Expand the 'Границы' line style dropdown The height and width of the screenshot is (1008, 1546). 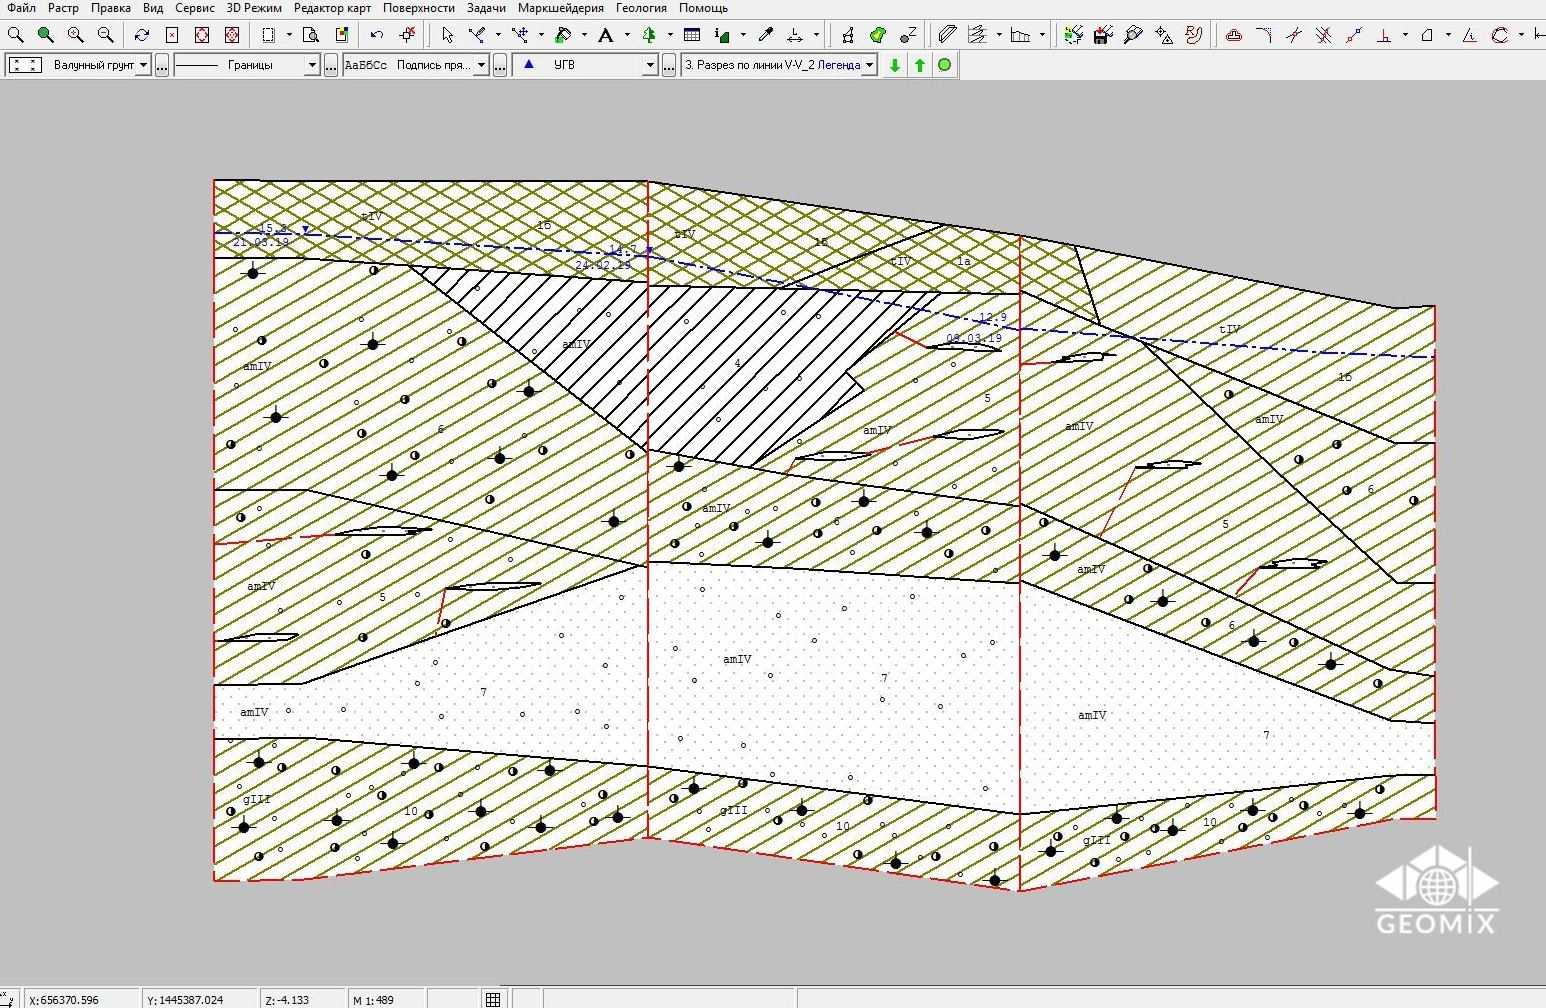point(312,65)
